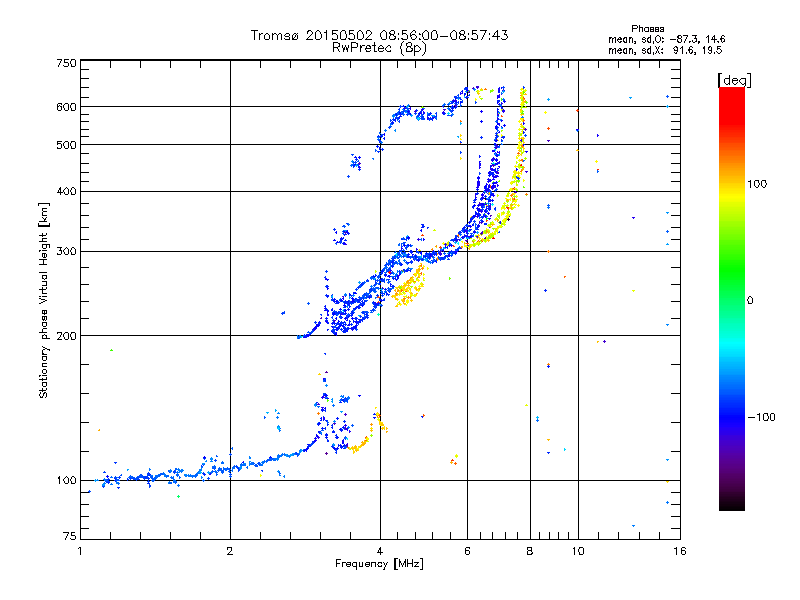800x600 pixels.
Task: Click the colorbar tick label '-100'
Action: tap(761, 417)
